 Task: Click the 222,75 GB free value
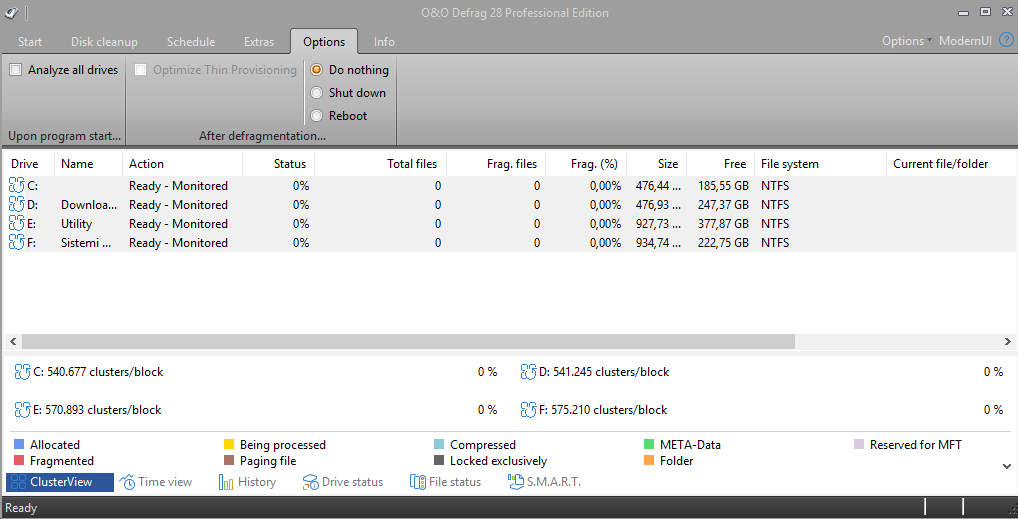tap(723, 242)
